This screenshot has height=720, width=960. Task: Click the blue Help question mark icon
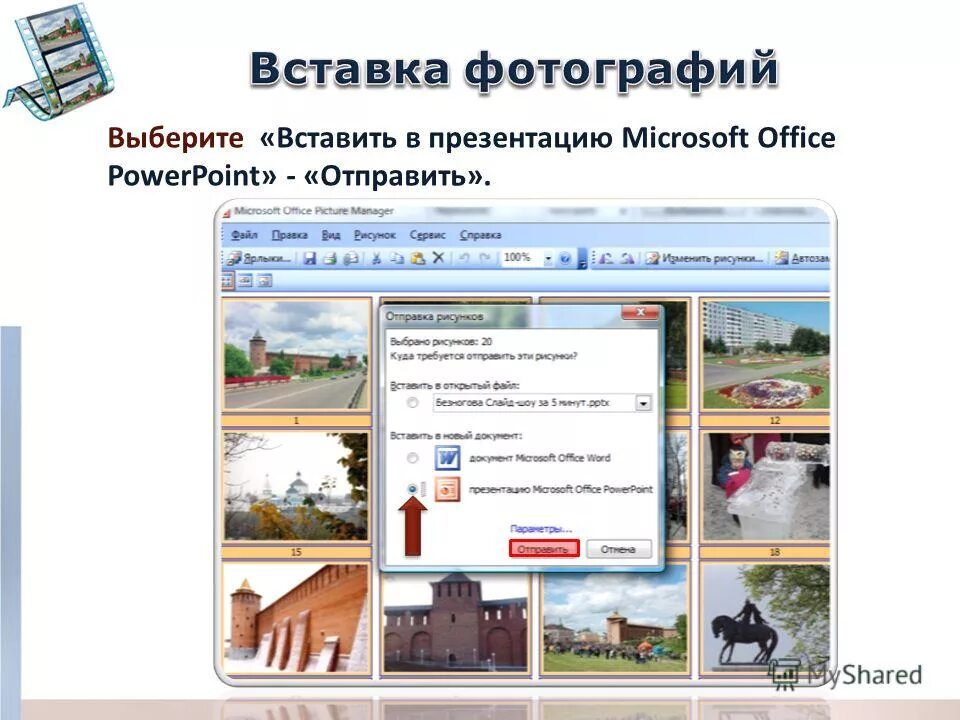(x=565, y=258)
